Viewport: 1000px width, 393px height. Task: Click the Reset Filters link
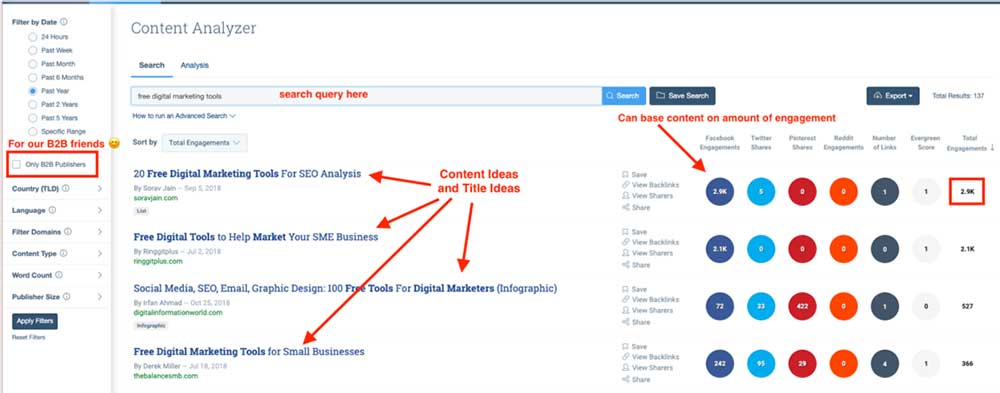29,337
